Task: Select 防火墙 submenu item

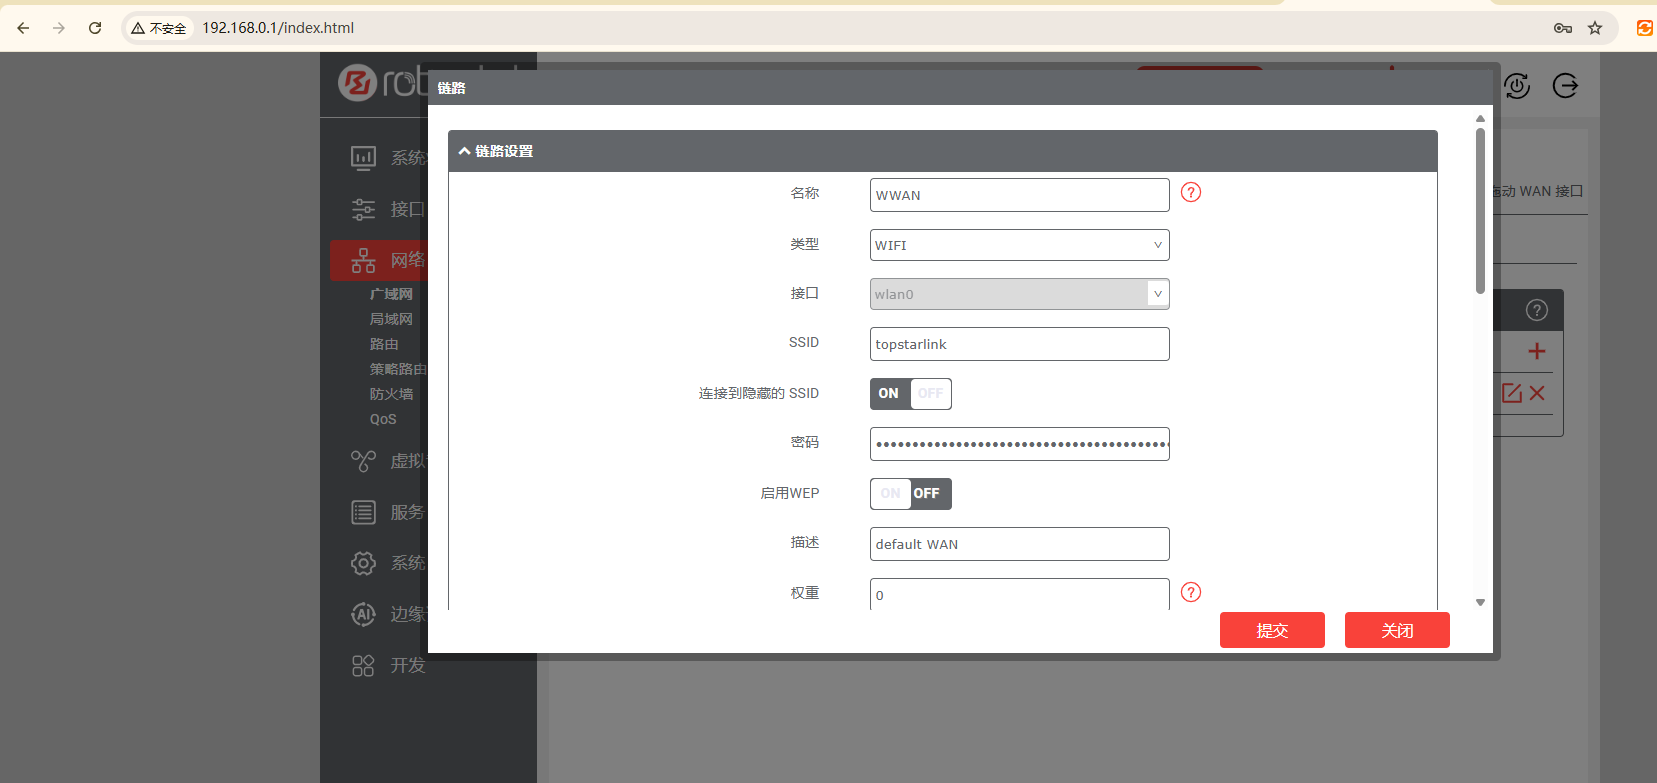Action: click(391, 394)
